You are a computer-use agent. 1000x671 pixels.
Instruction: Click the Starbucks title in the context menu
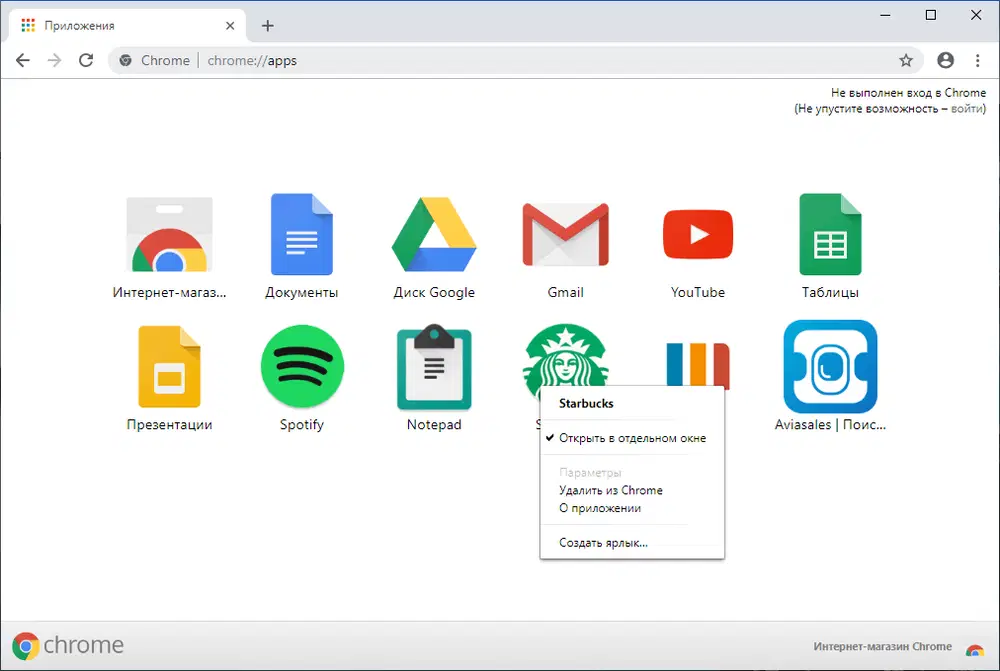coord(586,403)
